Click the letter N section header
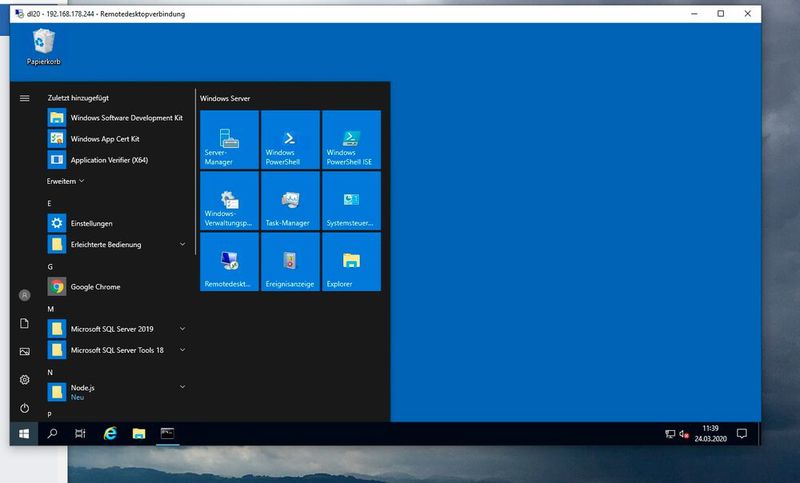The width and height of the screenshot is (800, 483). click(50, 372)
